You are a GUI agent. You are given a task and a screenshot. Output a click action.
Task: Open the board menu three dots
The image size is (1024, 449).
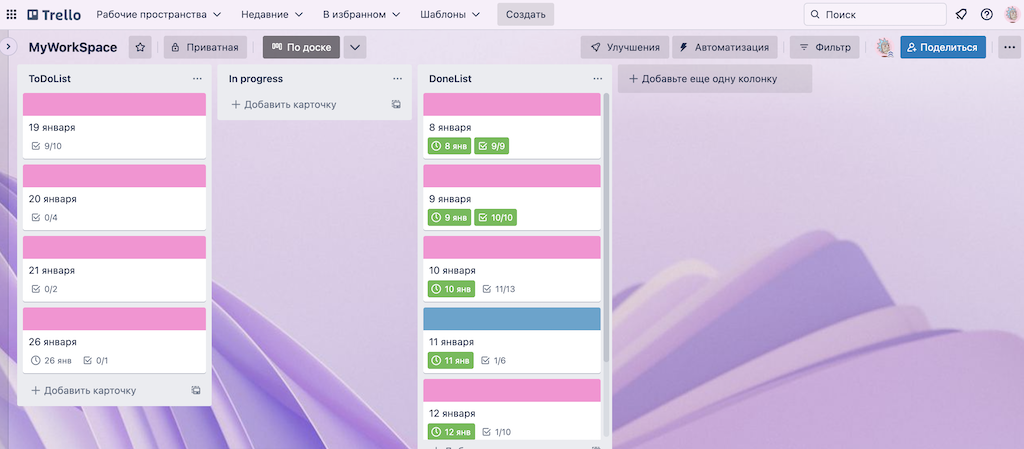(1010, 48)
